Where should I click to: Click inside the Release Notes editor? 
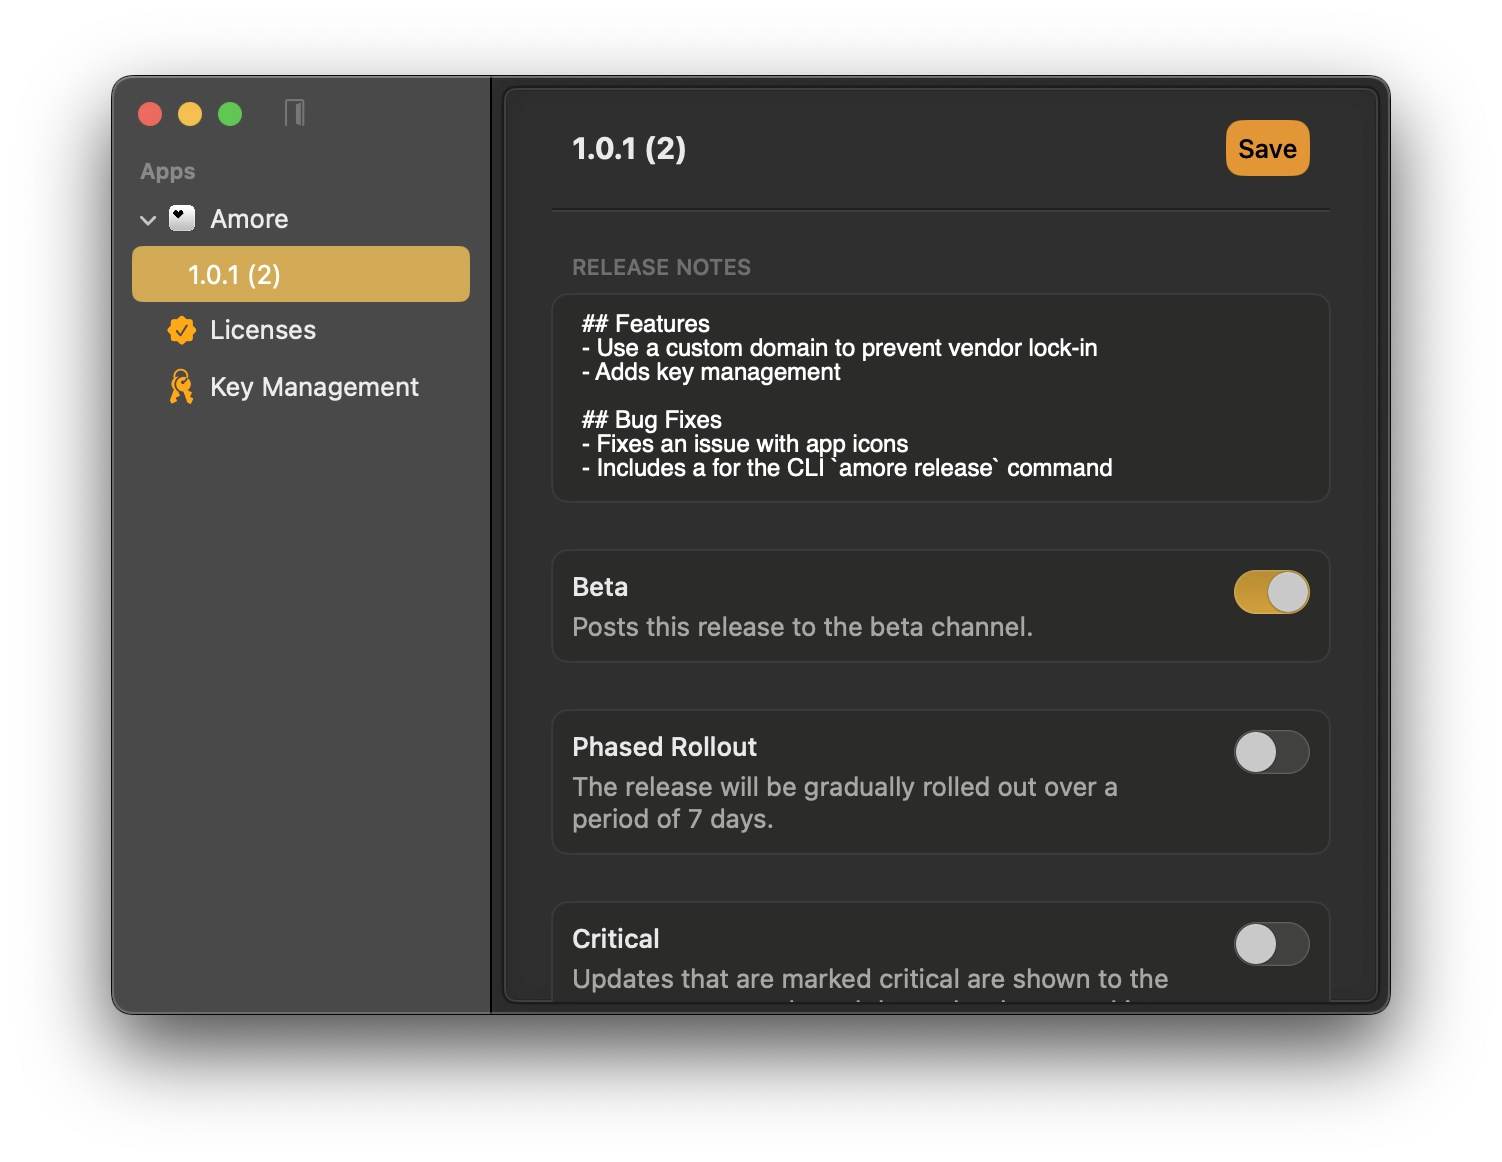click(940, 398)
